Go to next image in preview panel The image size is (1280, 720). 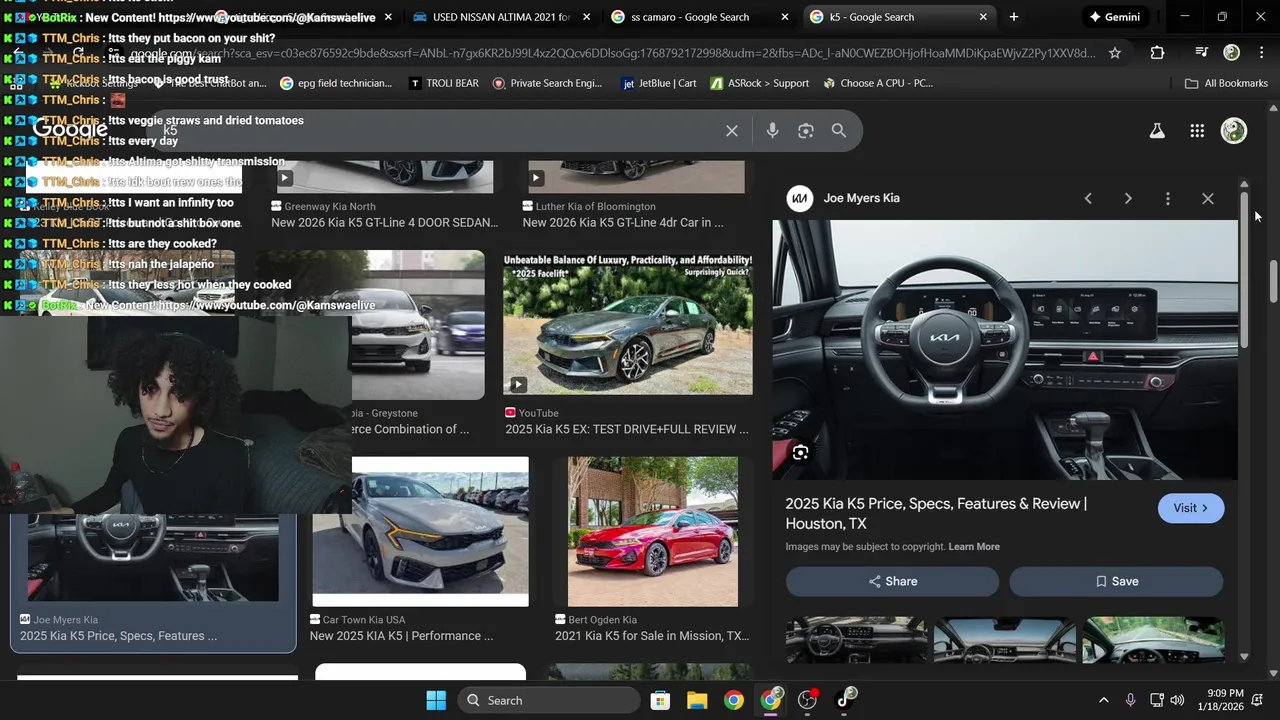pyautogui.click(x=1128, y=199)
